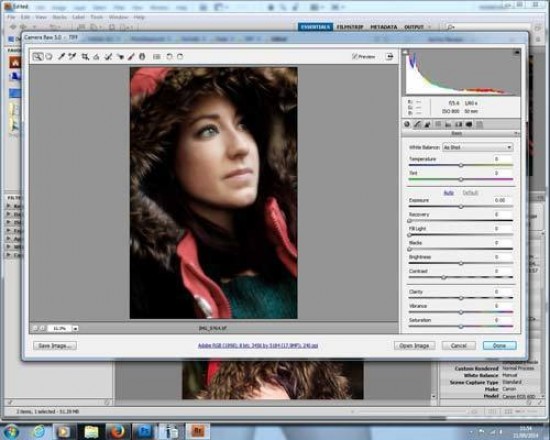Viewport: 550px width, 440px height.
Task: Uncheck the Preview checkbox
Action: pos(355,56)
